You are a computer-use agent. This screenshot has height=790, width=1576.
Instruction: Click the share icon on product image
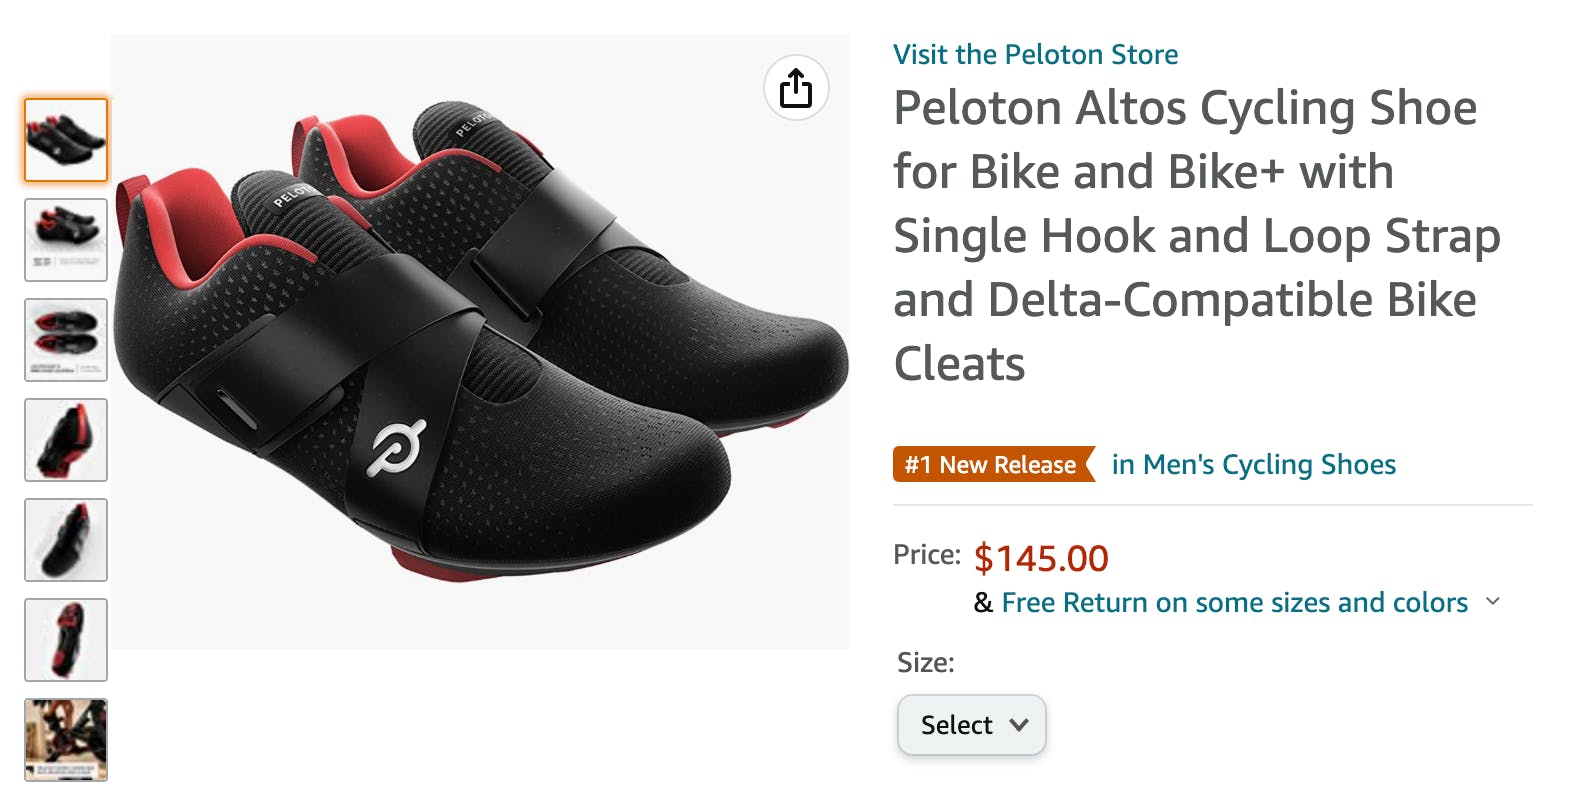(x=796, y=88)
